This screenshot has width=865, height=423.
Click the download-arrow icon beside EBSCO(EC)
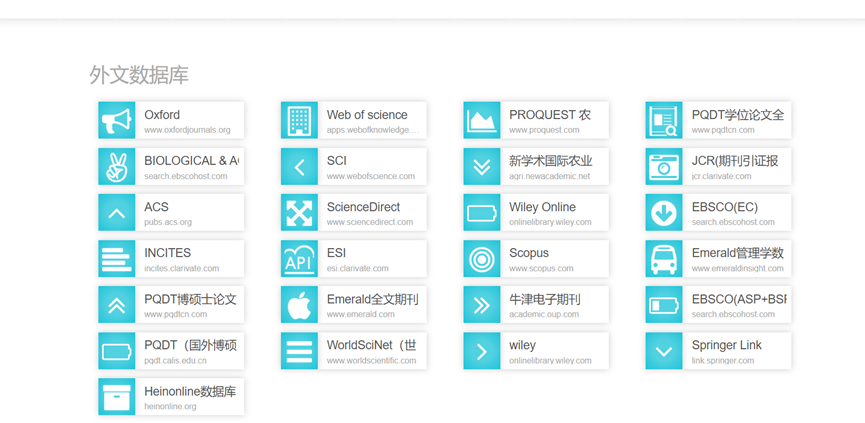pos(664,212)
